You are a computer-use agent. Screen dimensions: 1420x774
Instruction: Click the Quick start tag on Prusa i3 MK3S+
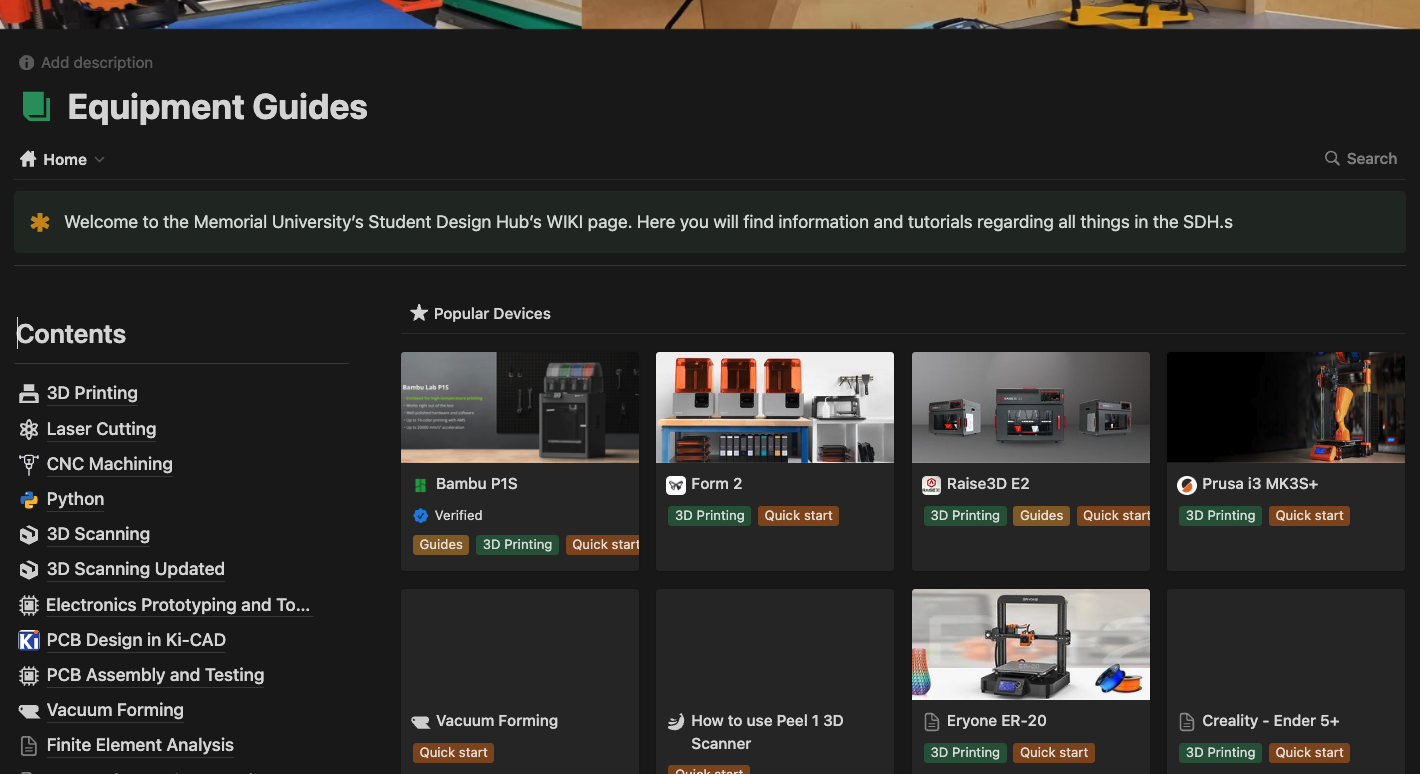pos(1309,516)
